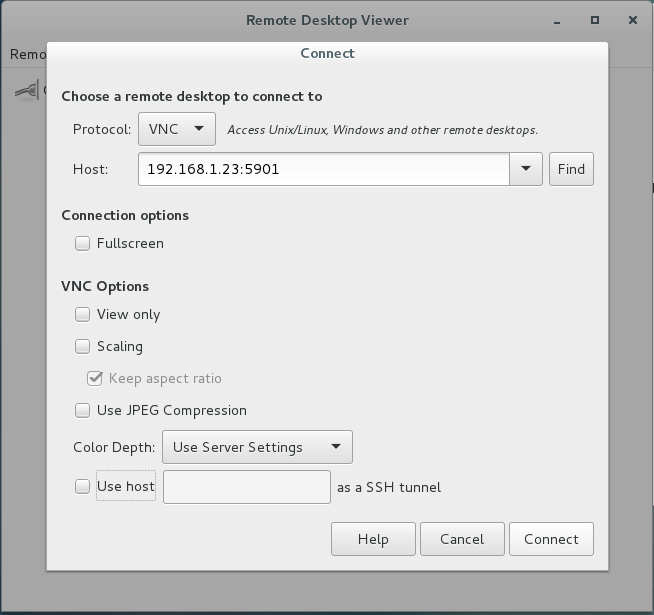
Task: Toggle Keep aspect ratio checkbox
Action: coord(95,378)
